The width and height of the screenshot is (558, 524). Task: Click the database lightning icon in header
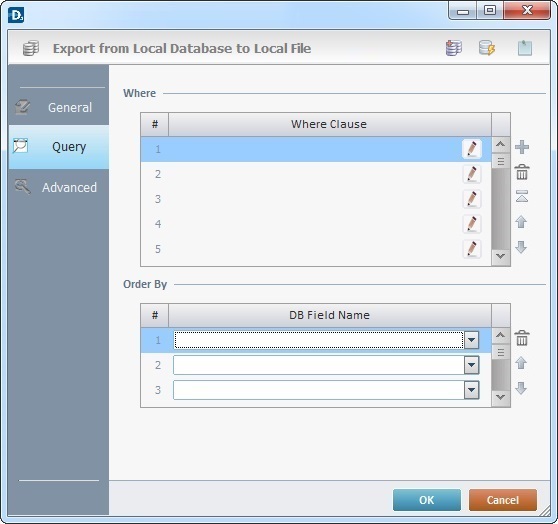pos(487,48)
